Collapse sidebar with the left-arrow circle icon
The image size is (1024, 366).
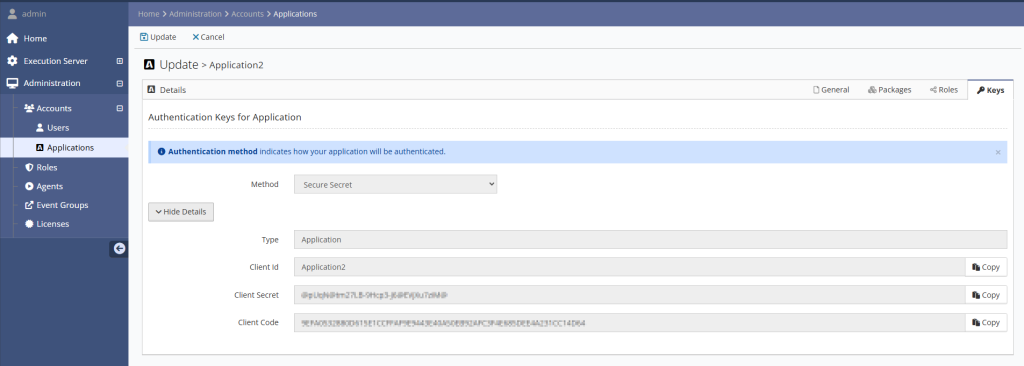pos(119,248)
